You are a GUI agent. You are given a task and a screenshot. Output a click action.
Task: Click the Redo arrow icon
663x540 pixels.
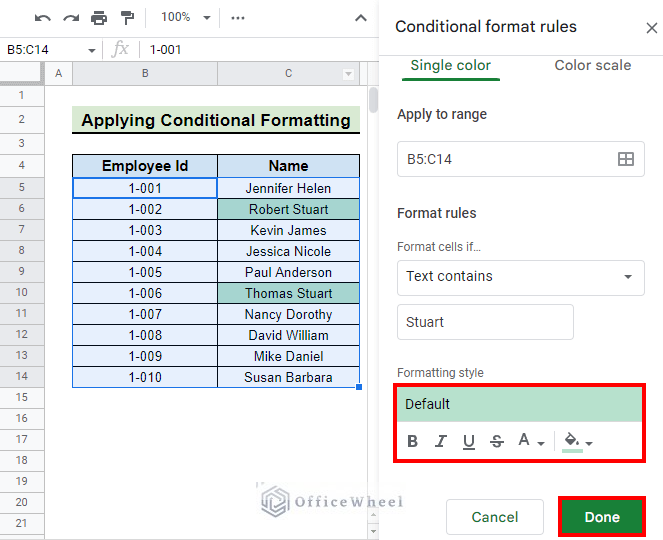[71, 18]
